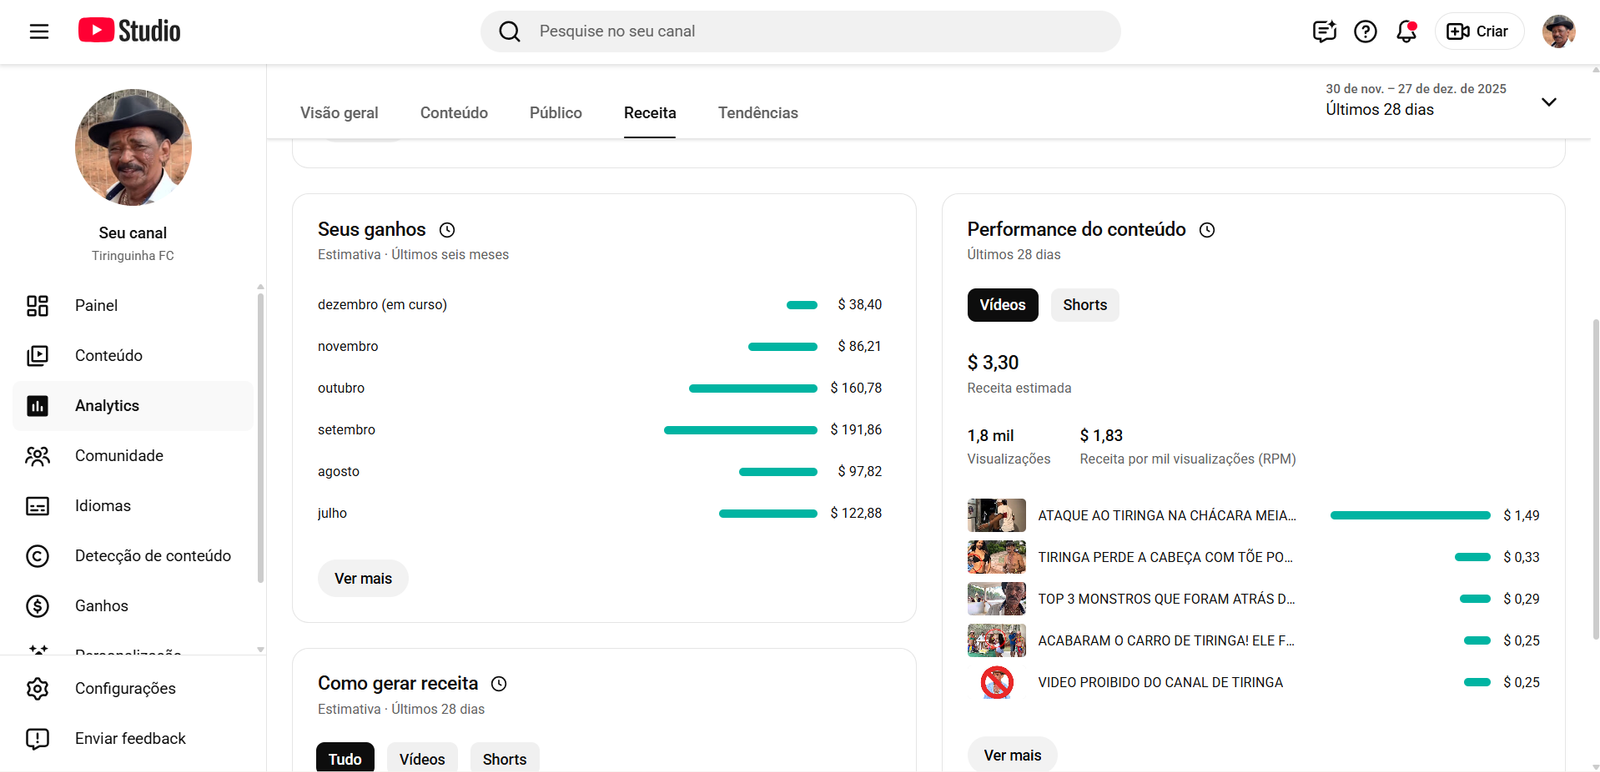Open thumbnail of ATAQUE AO TIRINGA video
Viewport: 1600px width, 772px height.
997,516
